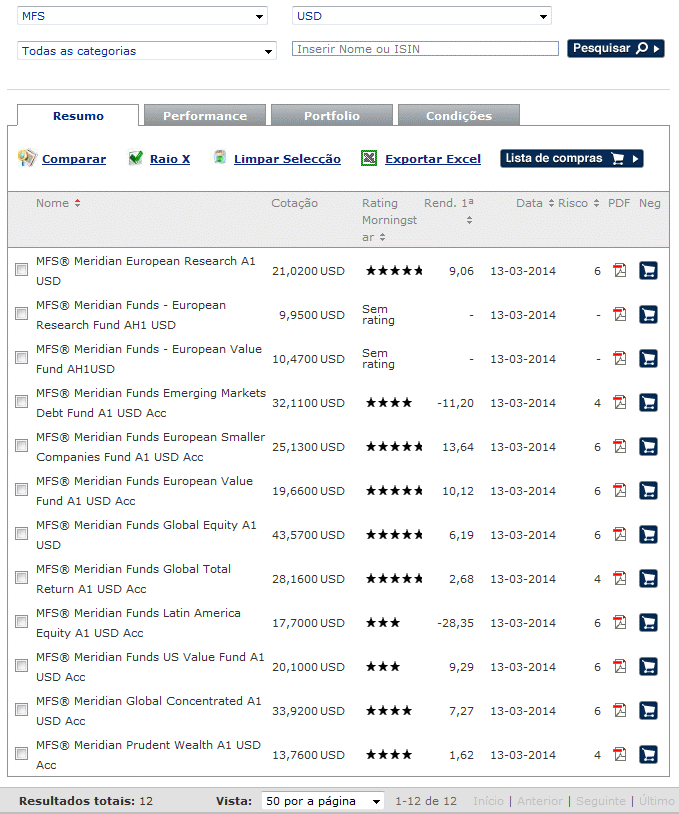Open PDF for Global Concentrated A1 USD Acc
The width and height of the screenshot is (679, 814).
tap(619, 710)
